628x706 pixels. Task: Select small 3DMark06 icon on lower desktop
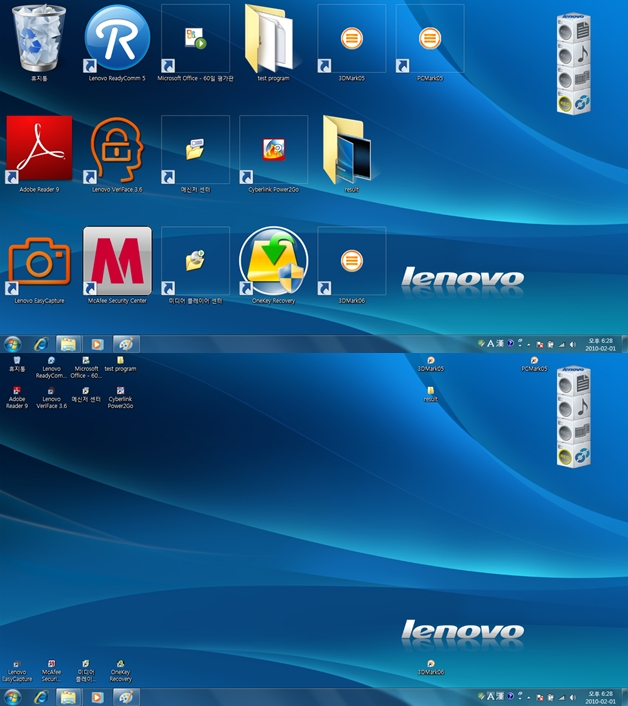pos(431,664)
